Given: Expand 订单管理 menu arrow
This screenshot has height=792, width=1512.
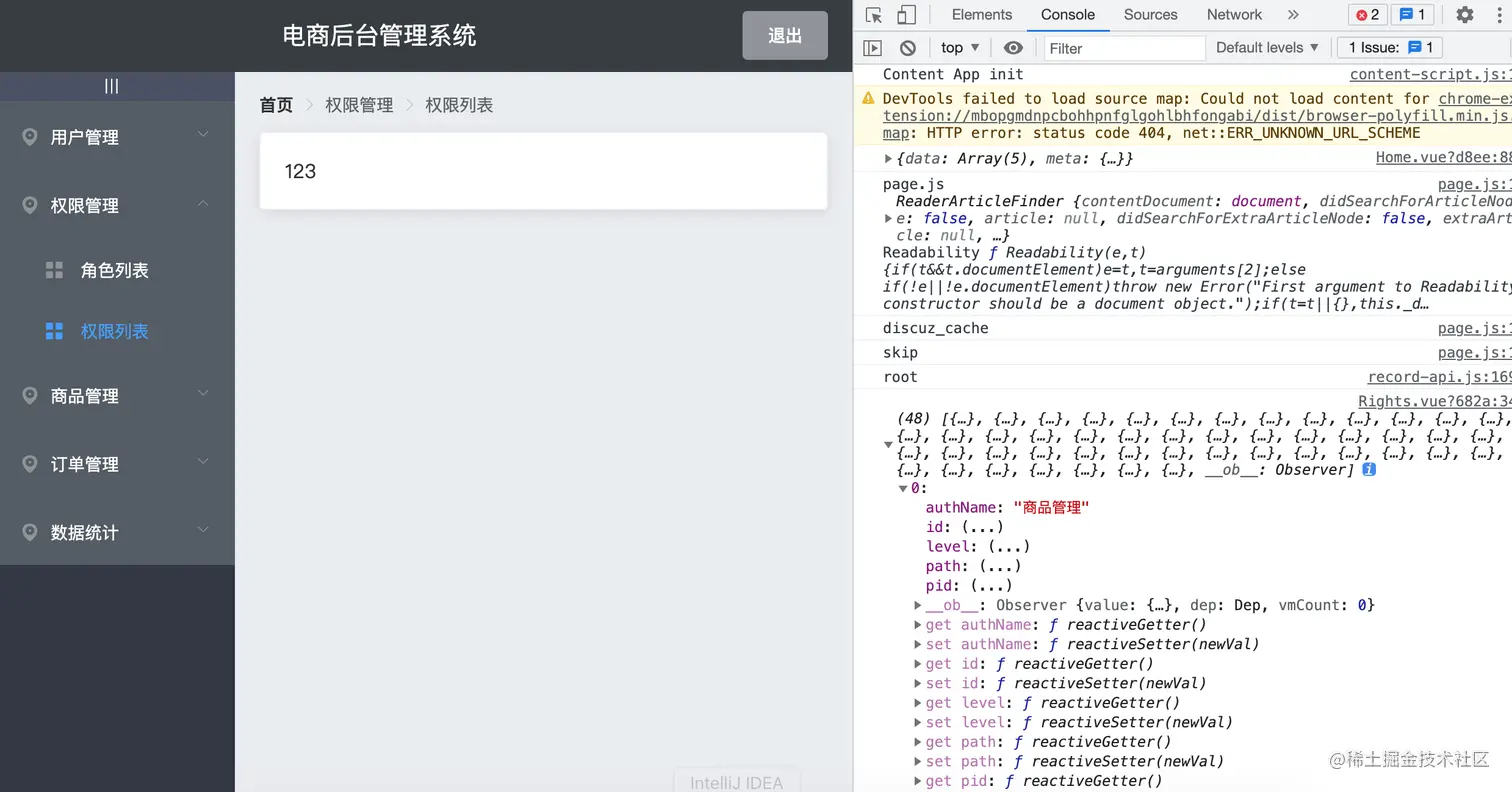Looking at the screenshot, I should [203, 461].
